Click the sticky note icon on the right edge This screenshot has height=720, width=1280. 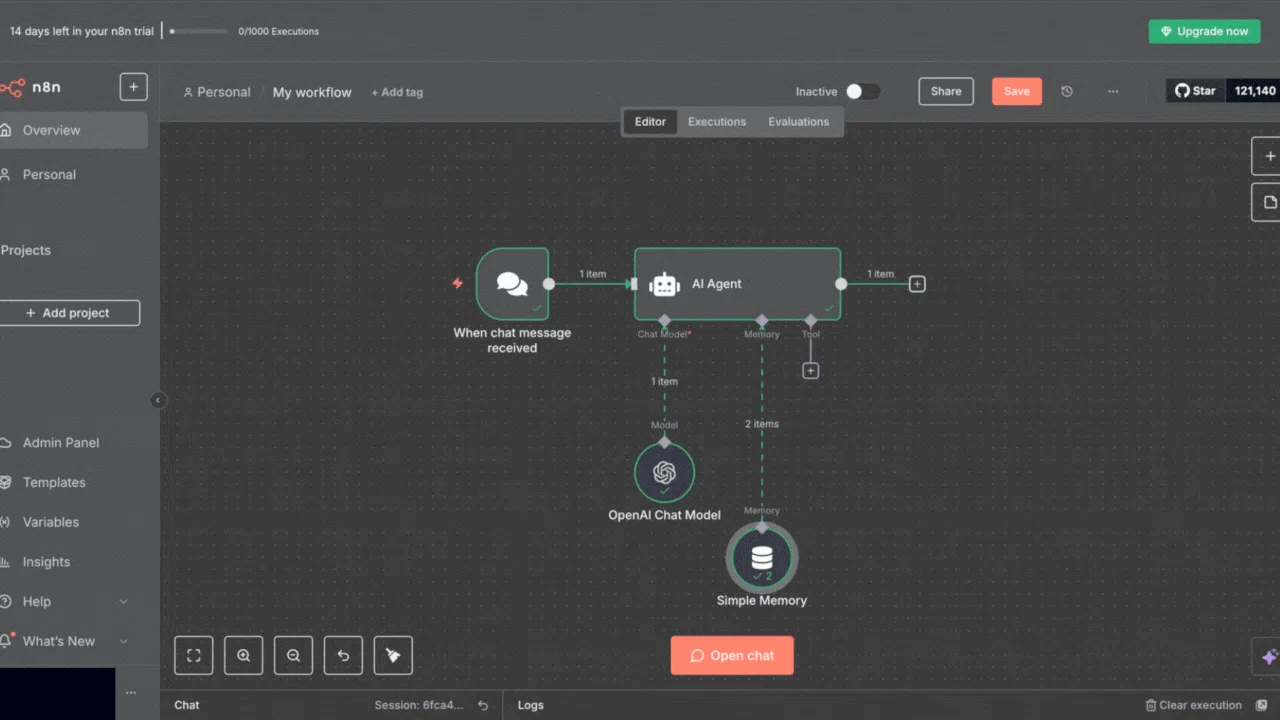click(x=1268, y=202)
